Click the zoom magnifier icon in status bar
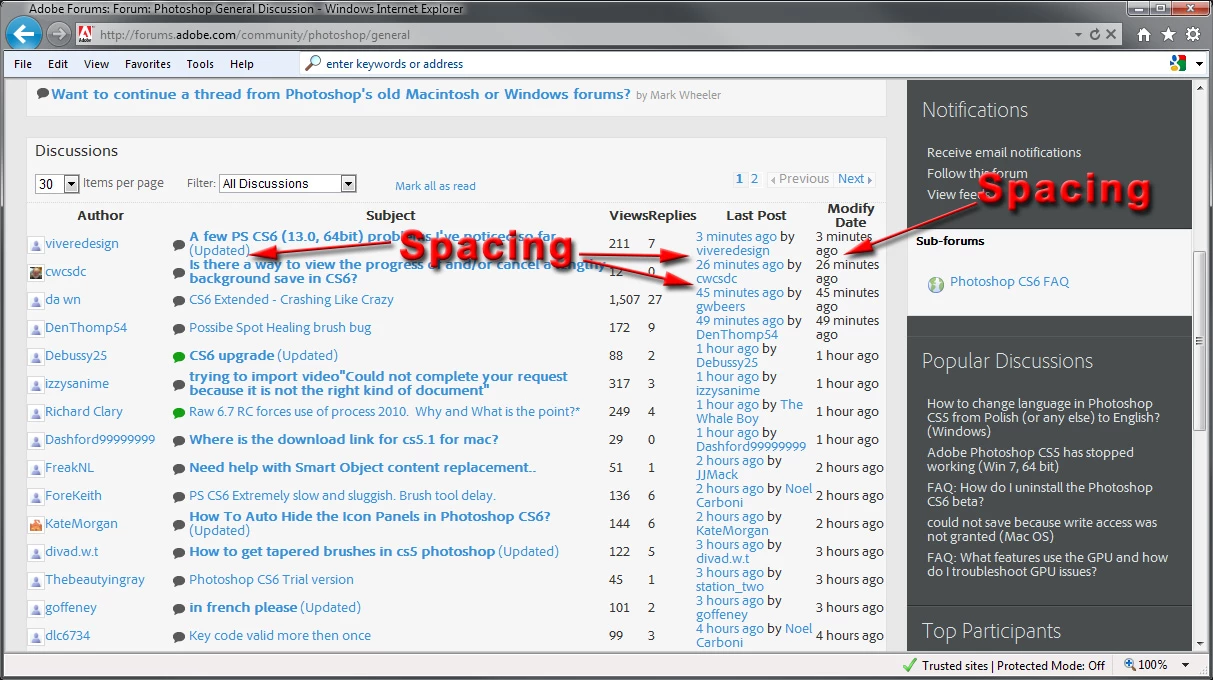Image resolution: width=1213 pixels, height=680 pixels. pyautogui.click(x=1130, y=665)
